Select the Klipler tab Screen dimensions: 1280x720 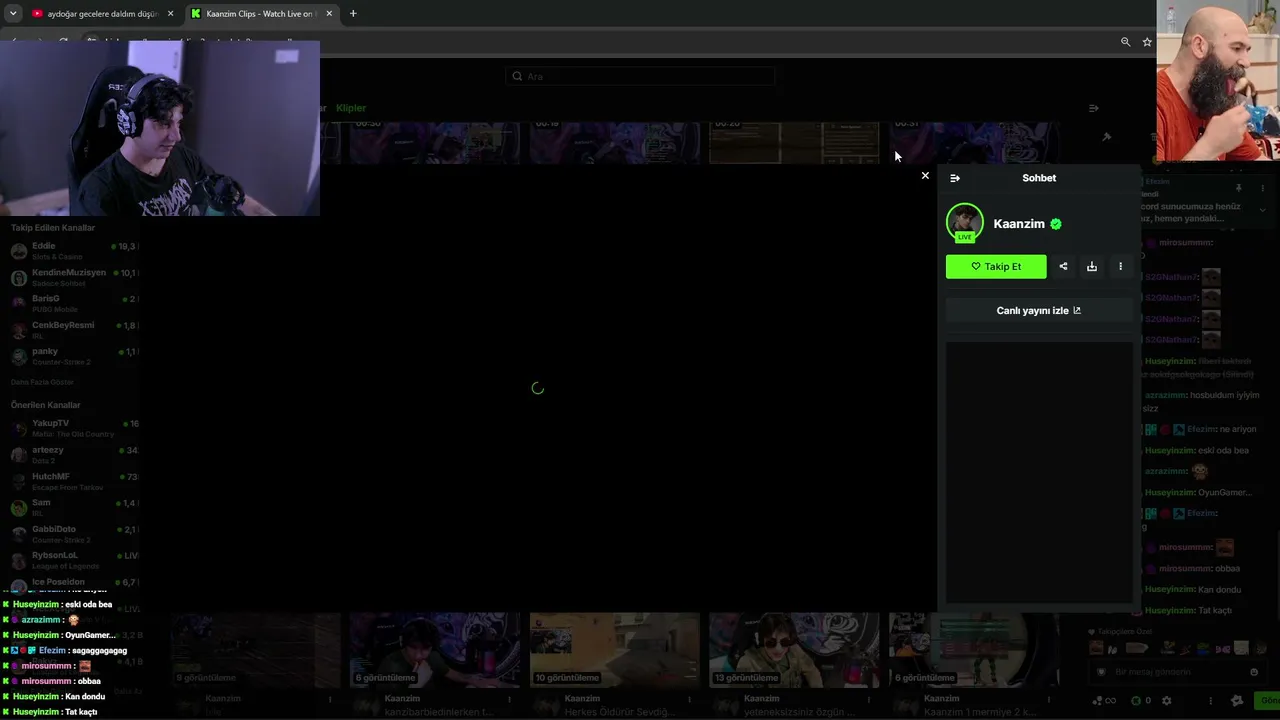(x=351, y=108)
